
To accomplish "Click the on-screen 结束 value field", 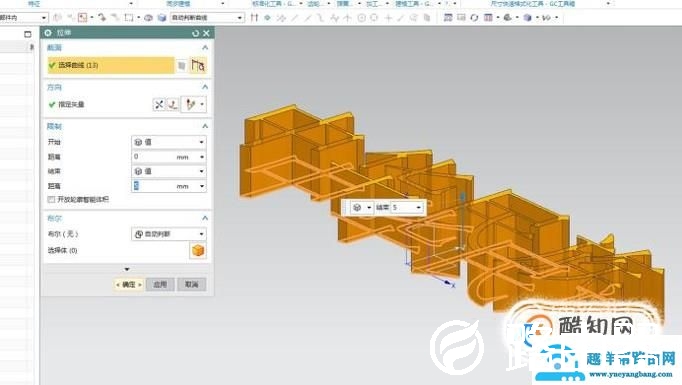I will (x=402, y=208).
